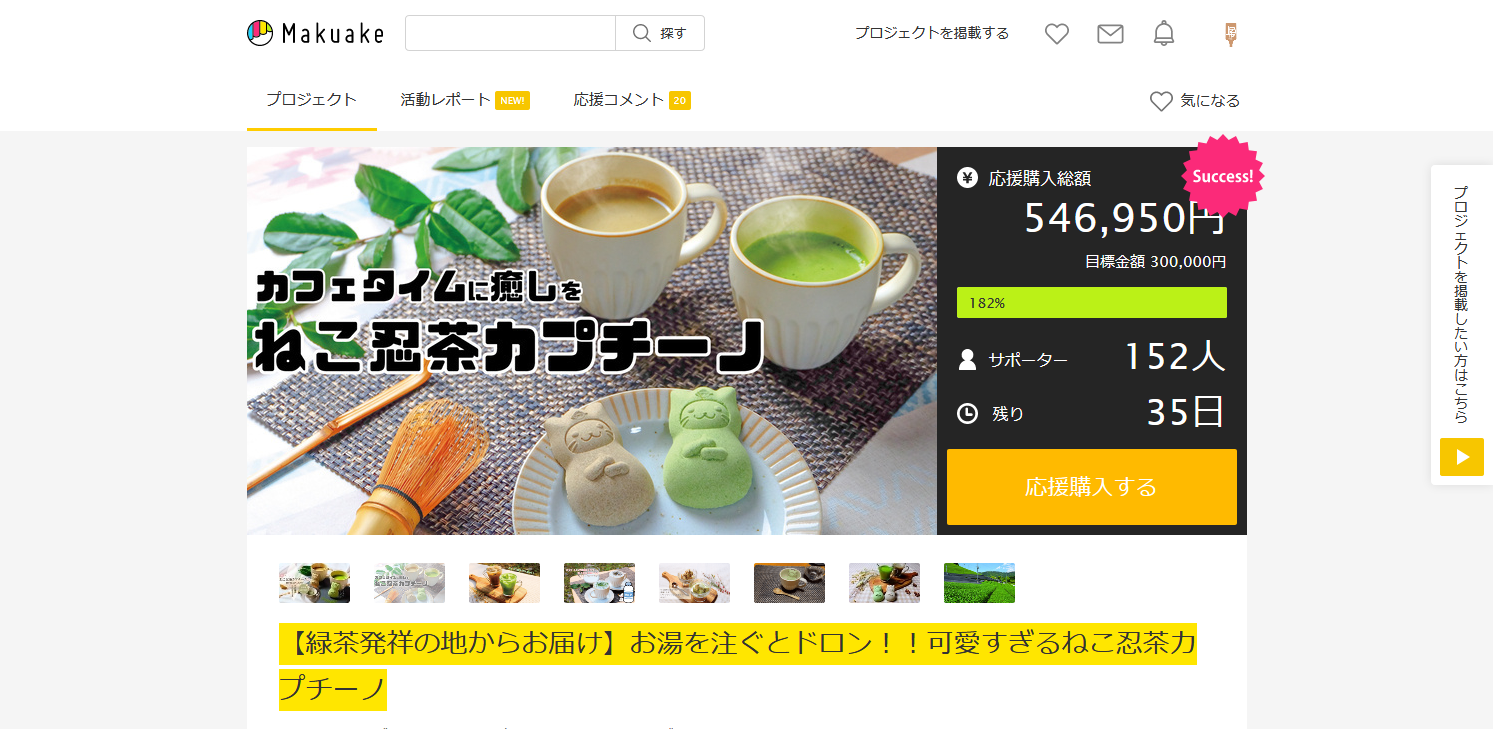Click the green 182% progress bar
1493x729 pixels.
pos(1091,302)
